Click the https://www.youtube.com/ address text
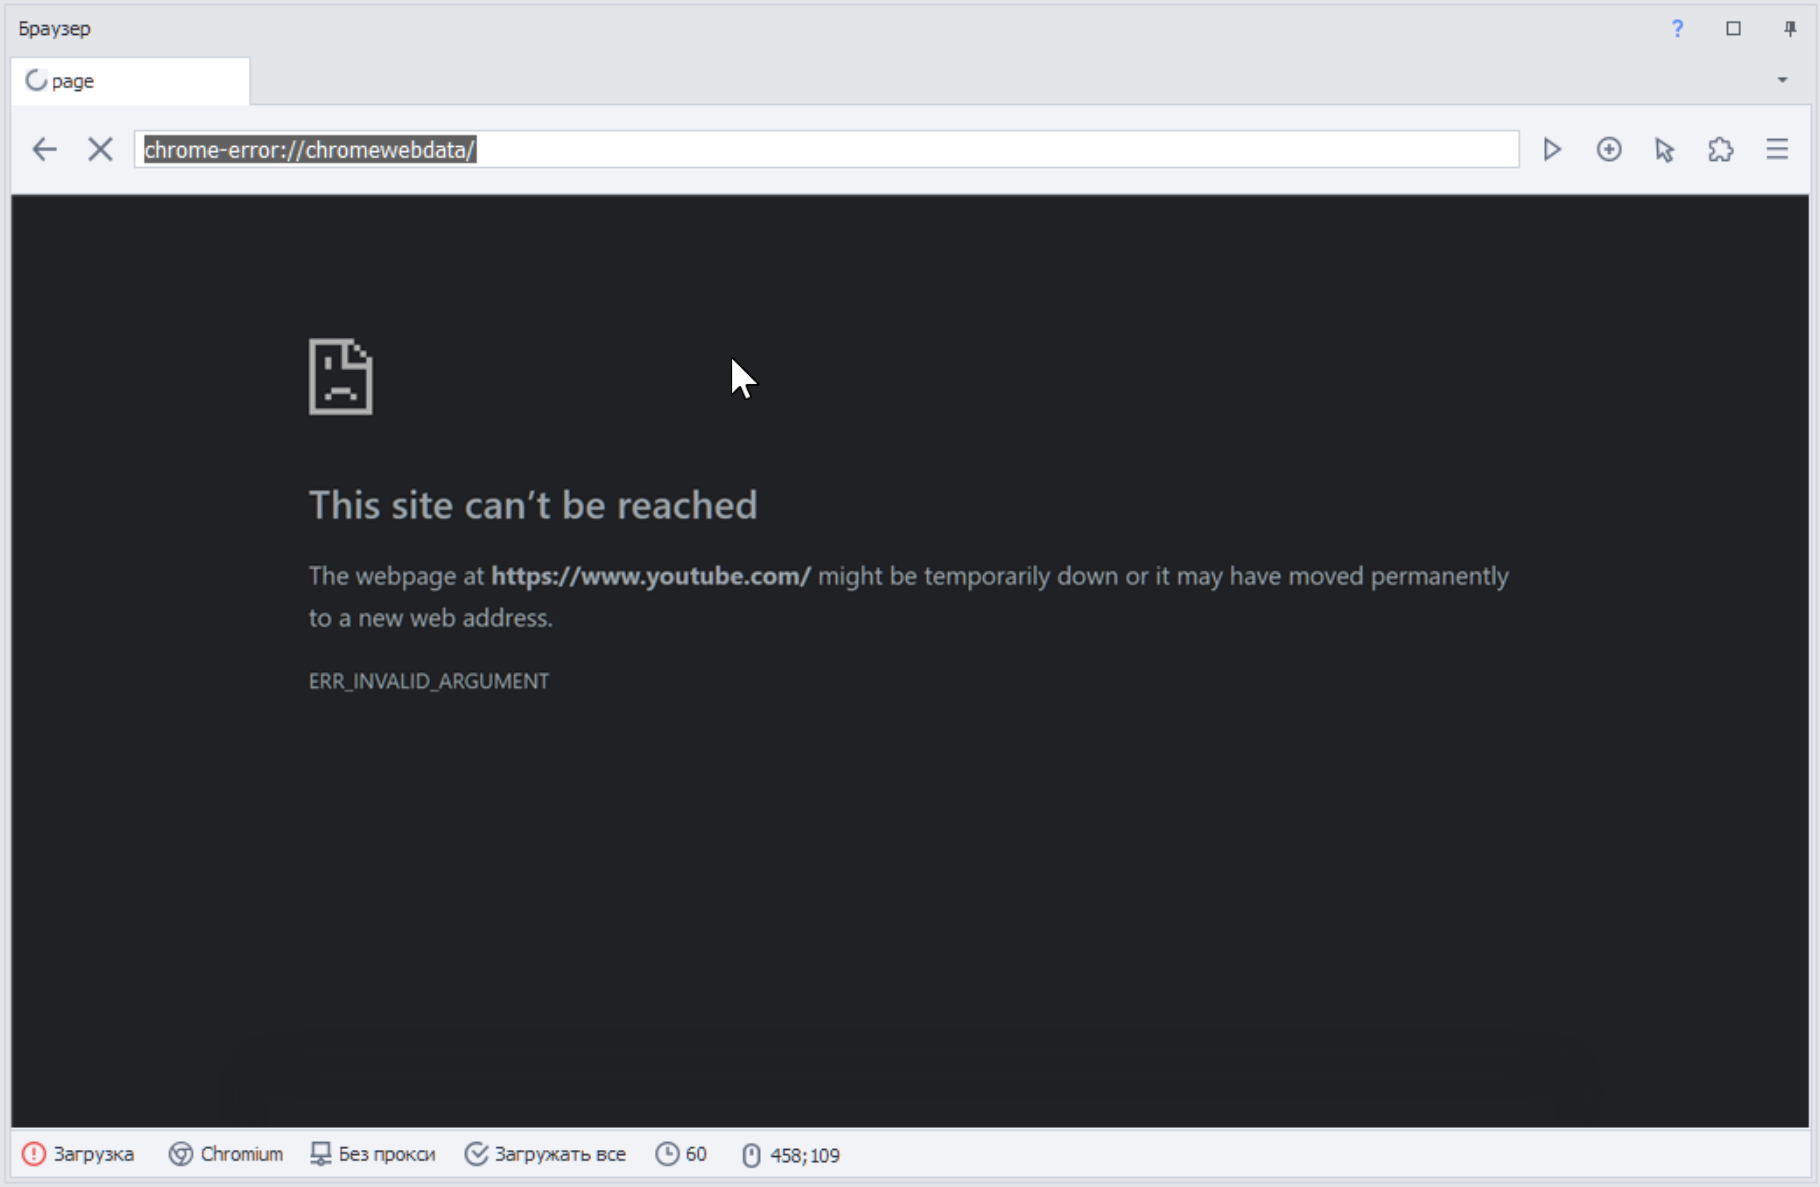The height and width of the screenshot is (1187, 1820). [x=651, y=576]
